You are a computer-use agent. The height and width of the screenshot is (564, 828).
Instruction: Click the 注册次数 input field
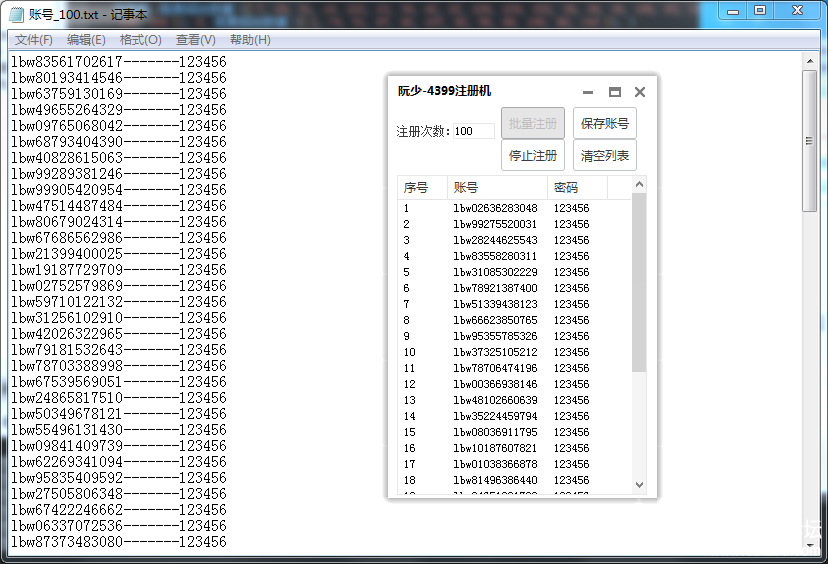[x=473, y=131]
